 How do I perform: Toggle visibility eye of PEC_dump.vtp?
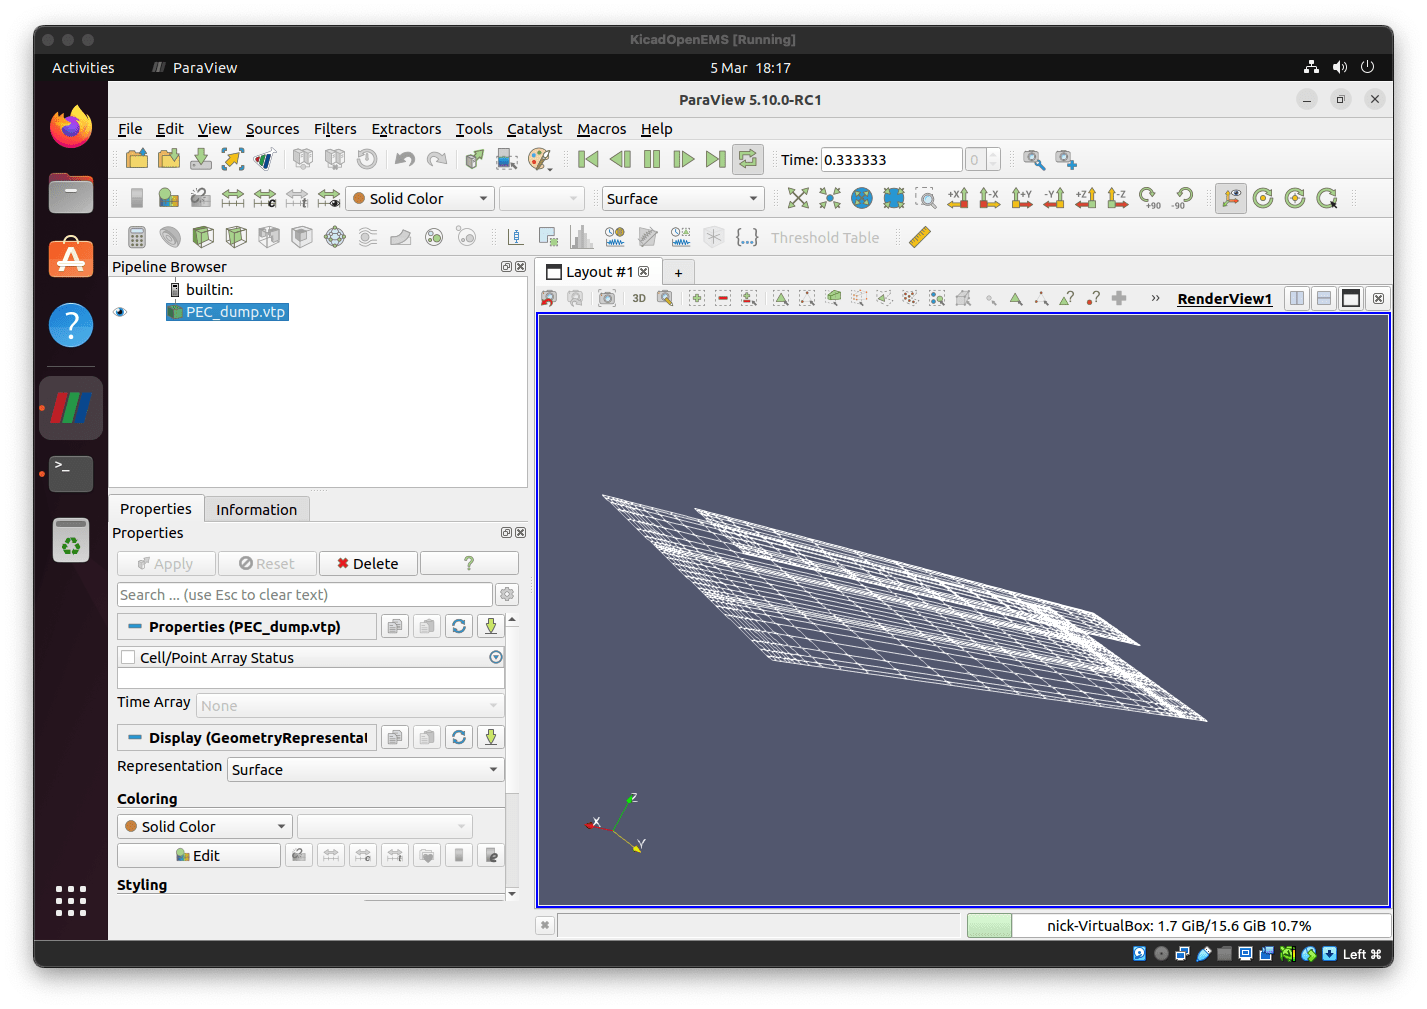pos(121,312)
